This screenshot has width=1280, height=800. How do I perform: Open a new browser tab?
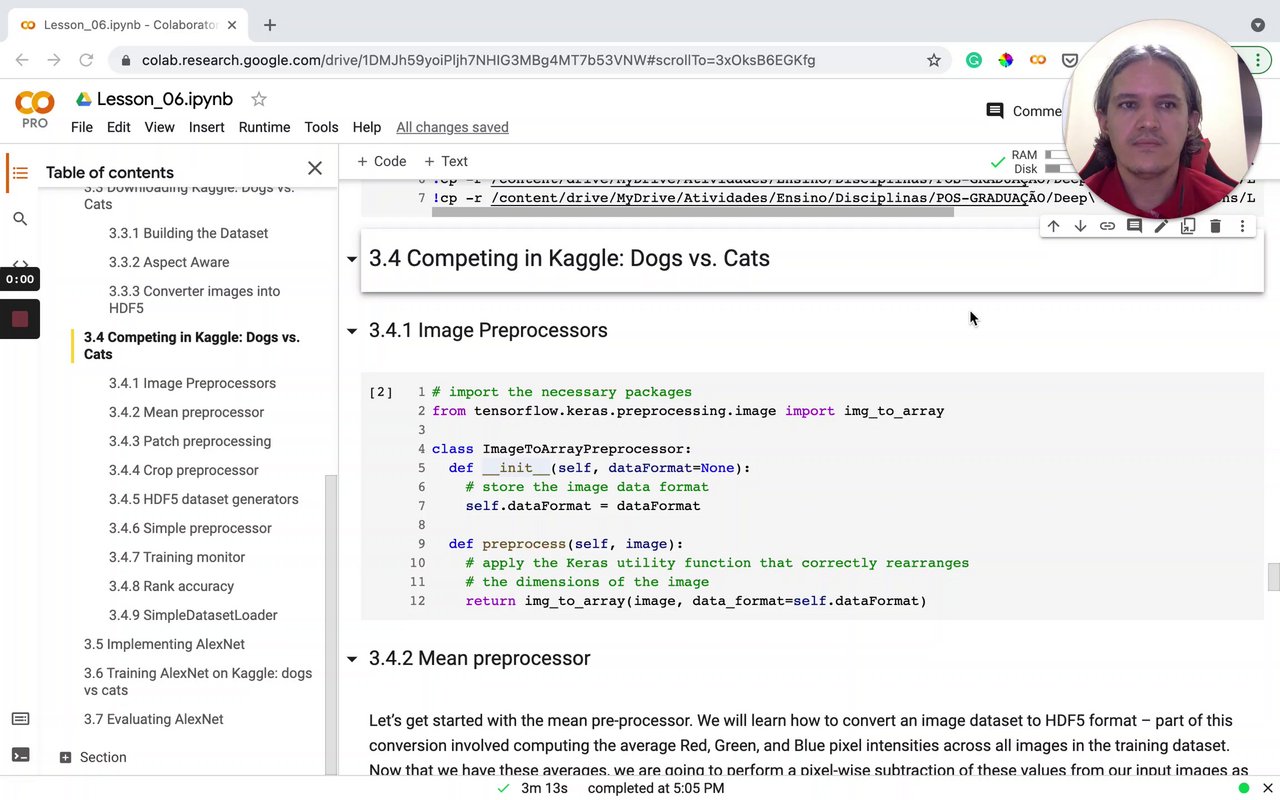pos(270,25)
